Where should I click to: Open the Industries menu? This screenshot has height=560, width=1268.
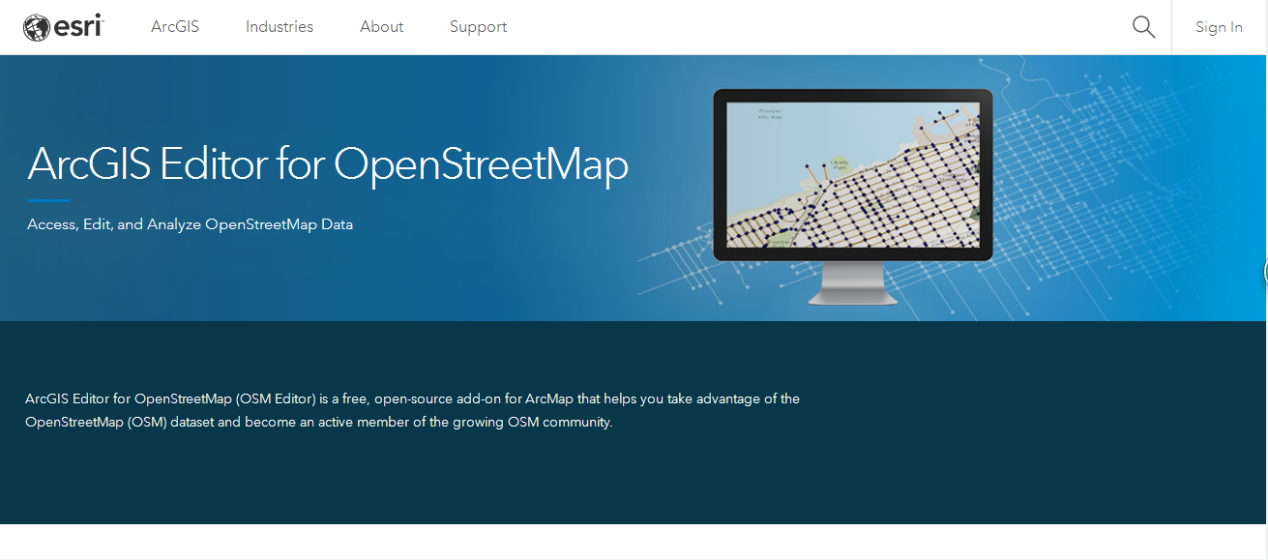coord(279,27)
